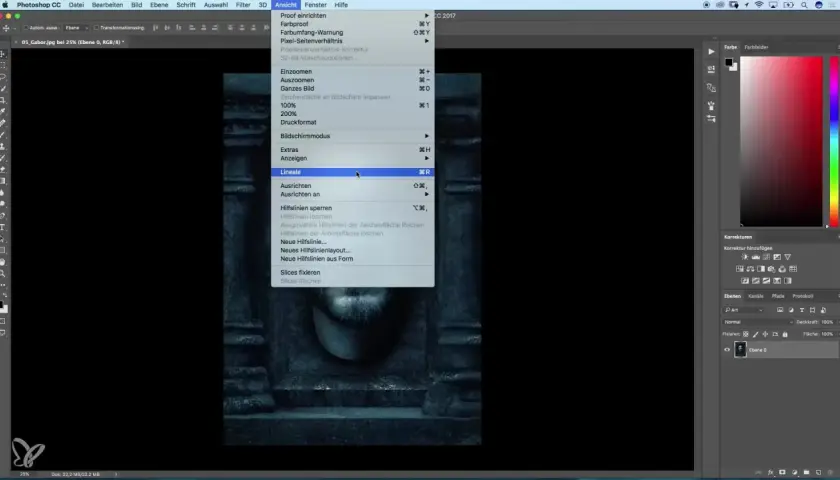Image resolution: width=840 pixels, height=480 pixels.
Task: Select the Crop tool
Action: tap(3, 100)
